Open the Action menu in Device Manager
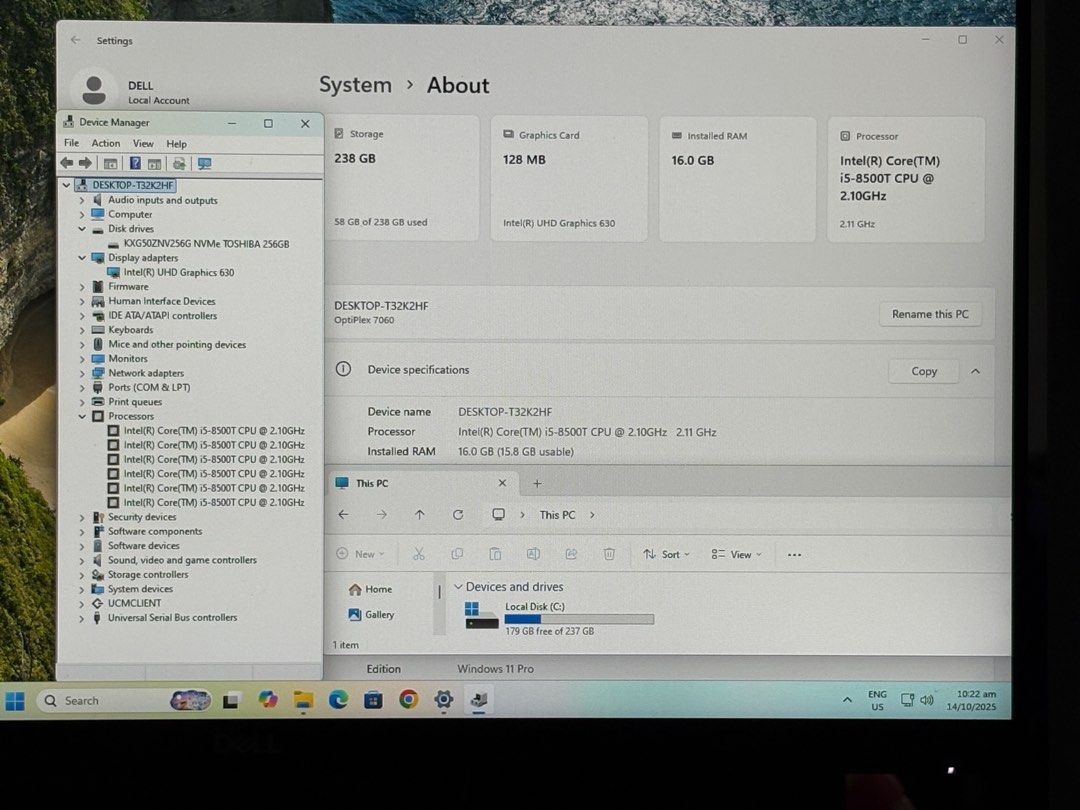This screenshot has height=810, width=1080. pyautogui.click(x=106, y=144)
